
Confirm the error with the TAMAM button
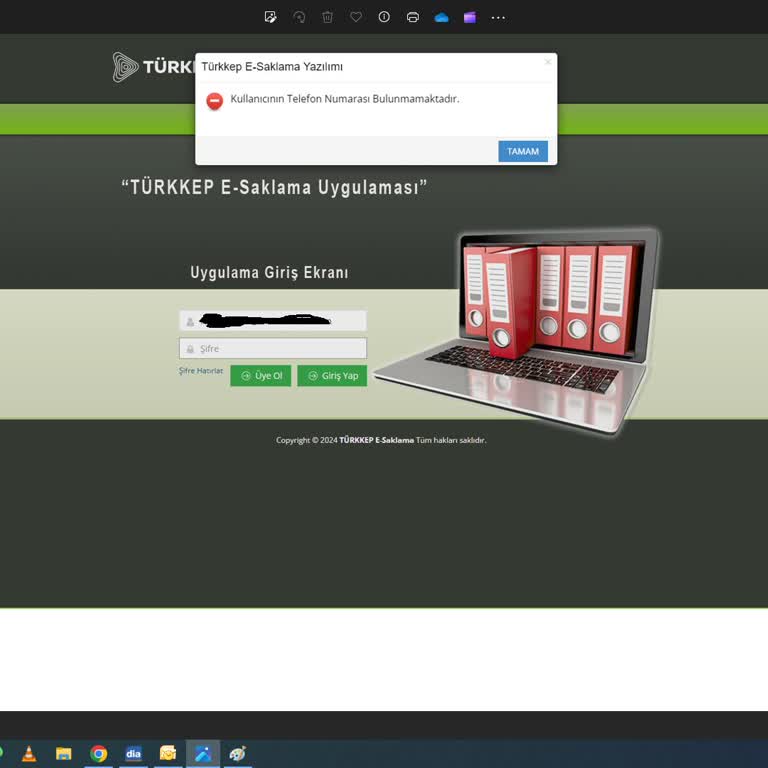523,151
